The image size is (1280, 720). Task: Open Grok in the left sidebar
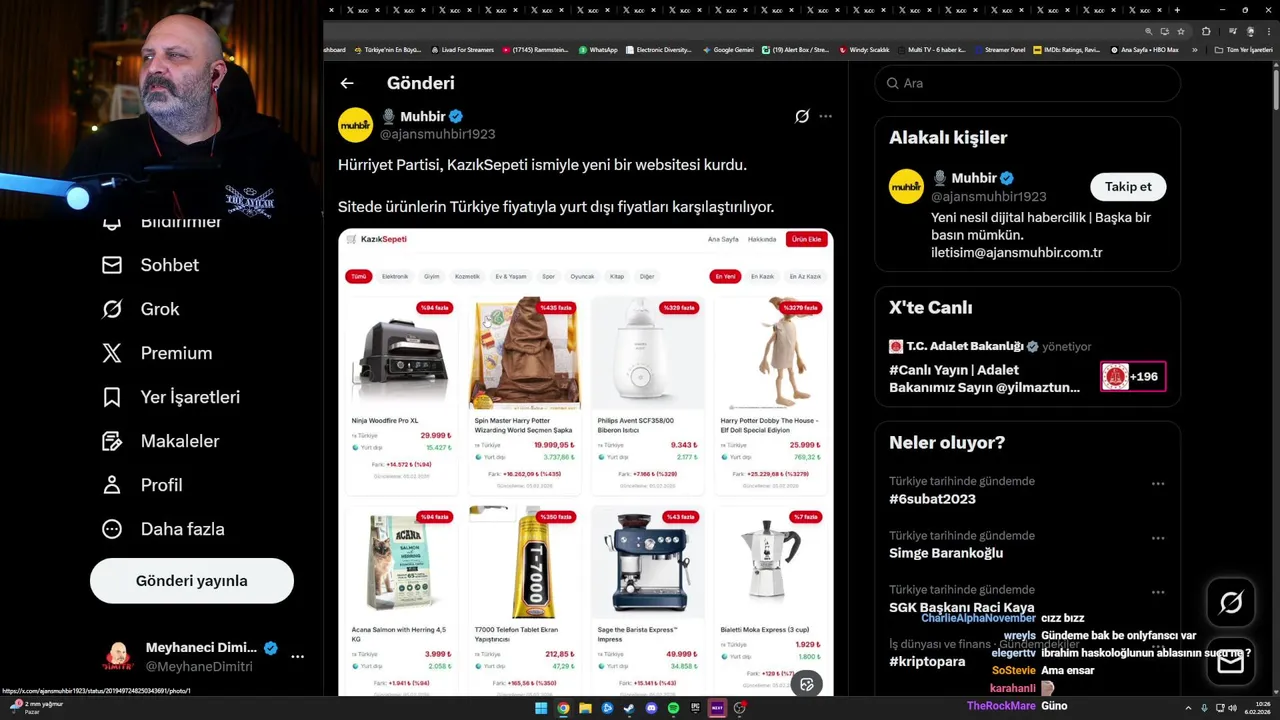141,309
